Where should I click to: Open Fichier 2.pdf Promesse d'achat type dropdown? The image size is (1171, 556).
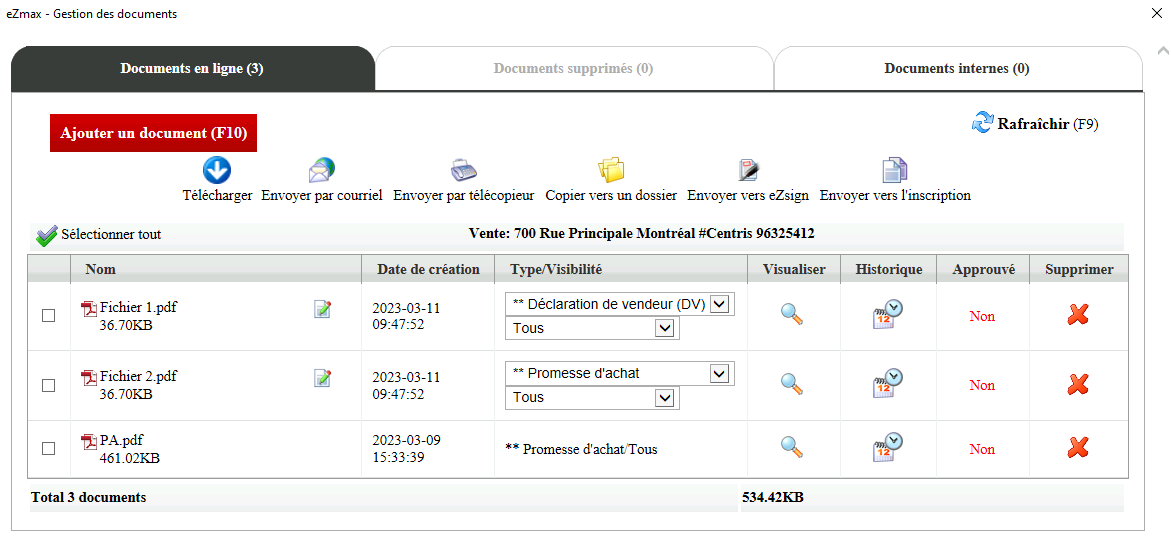pos(620,374)
